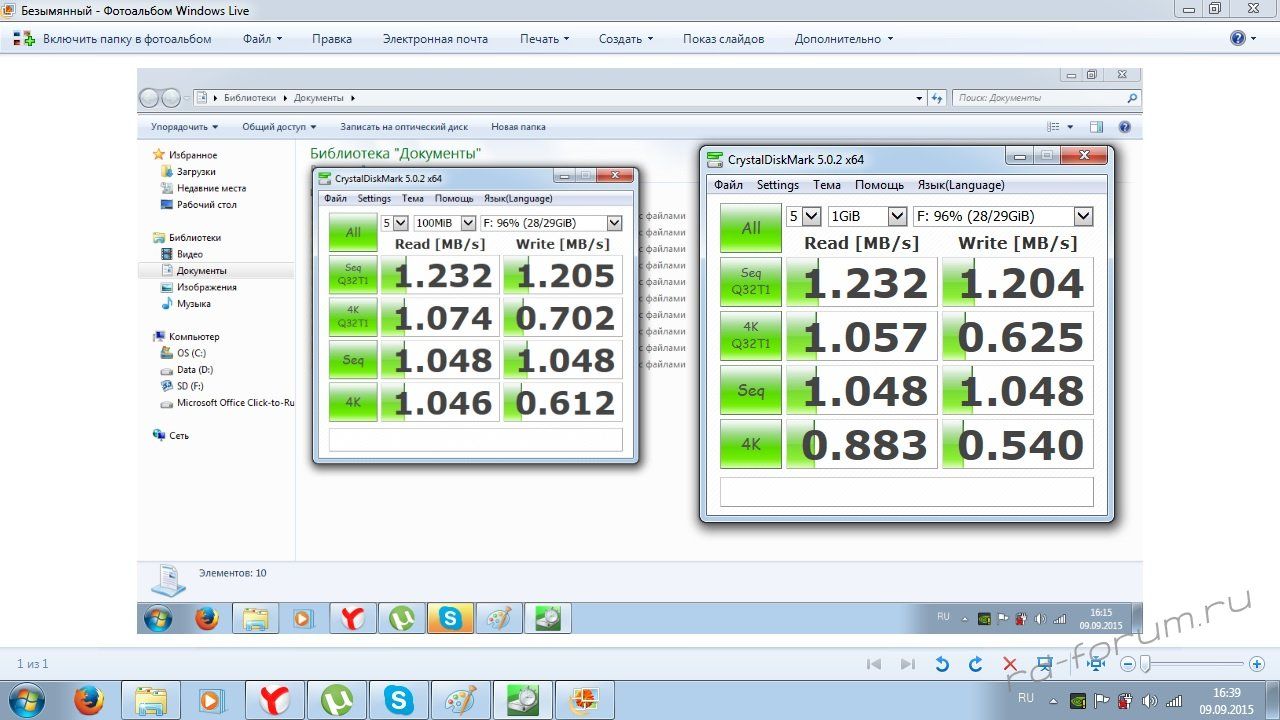Click 'All' button in CrystalDiskMark 1GiB window

751,228
